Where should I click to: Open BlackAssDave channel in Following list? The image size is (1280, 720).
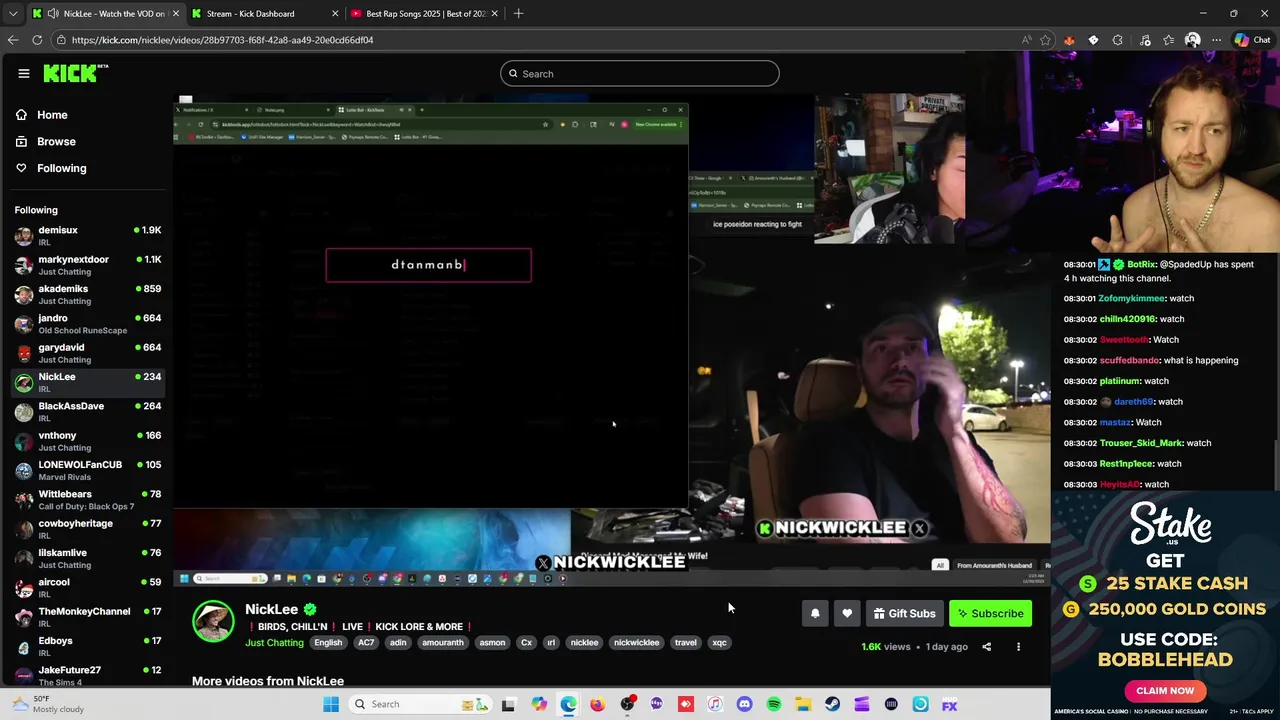tap(88, 412)
